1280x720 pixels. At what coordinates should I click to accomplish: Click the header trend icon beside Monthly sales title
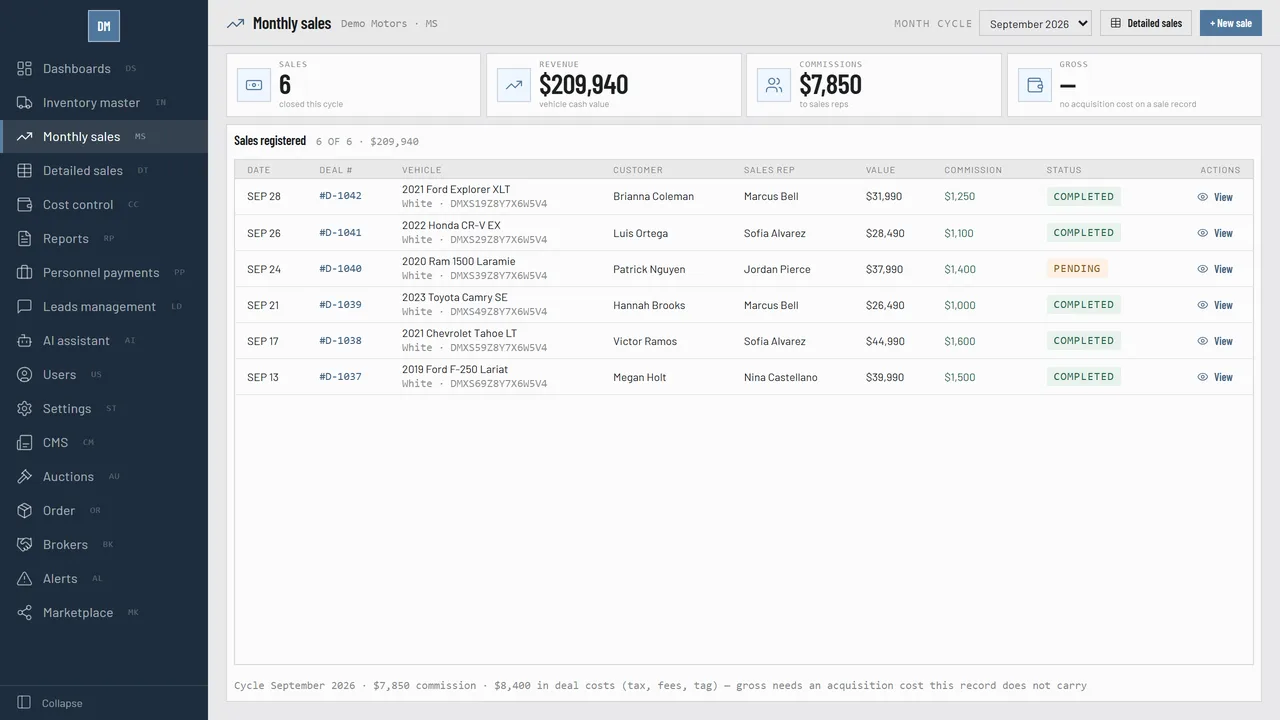(x=235, y=23)
